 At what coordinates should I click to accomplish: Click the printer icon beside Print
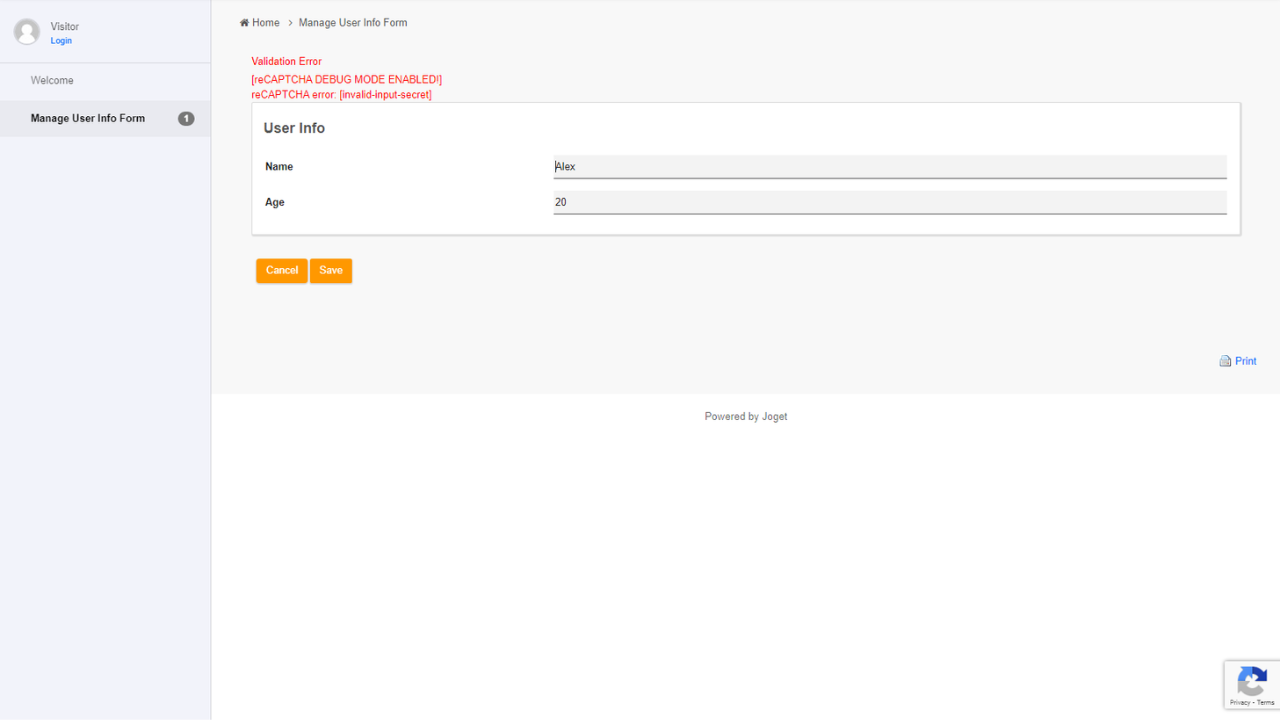coord(1225,362)
